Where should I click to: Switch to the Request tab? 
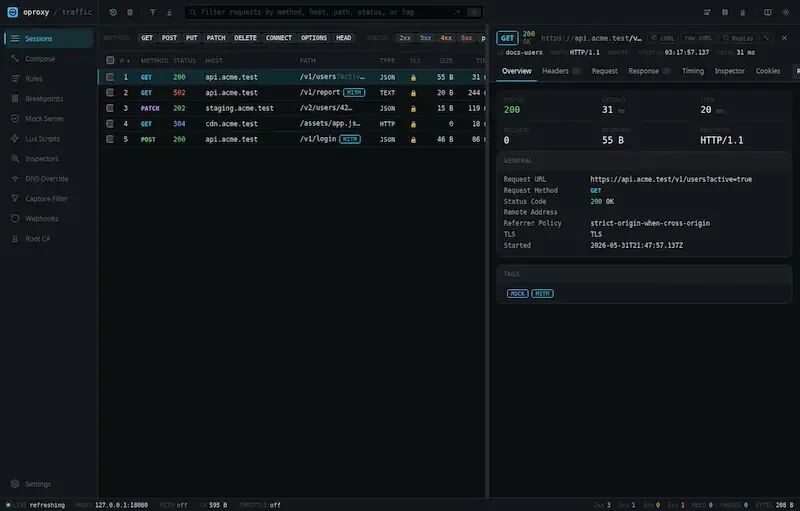click(605, 71)
